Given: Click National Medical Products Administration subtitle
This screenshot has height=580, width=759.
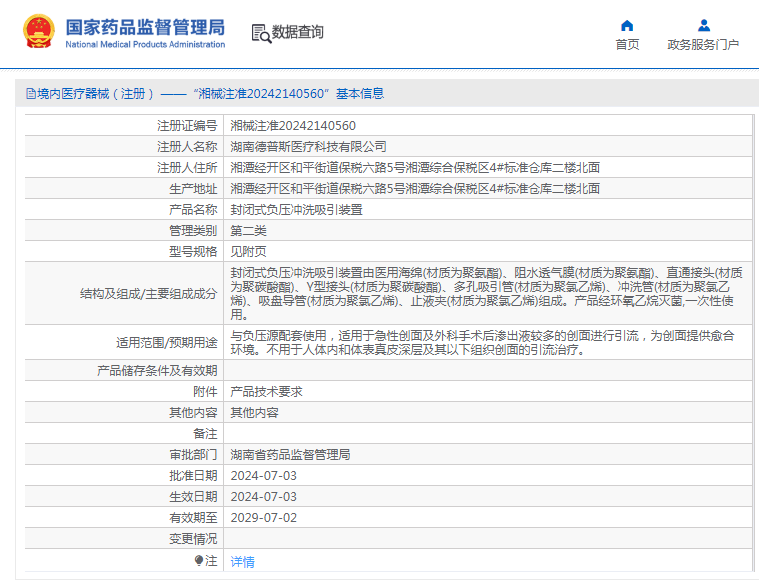Looking at the screenshot, I should pos(145,45).
